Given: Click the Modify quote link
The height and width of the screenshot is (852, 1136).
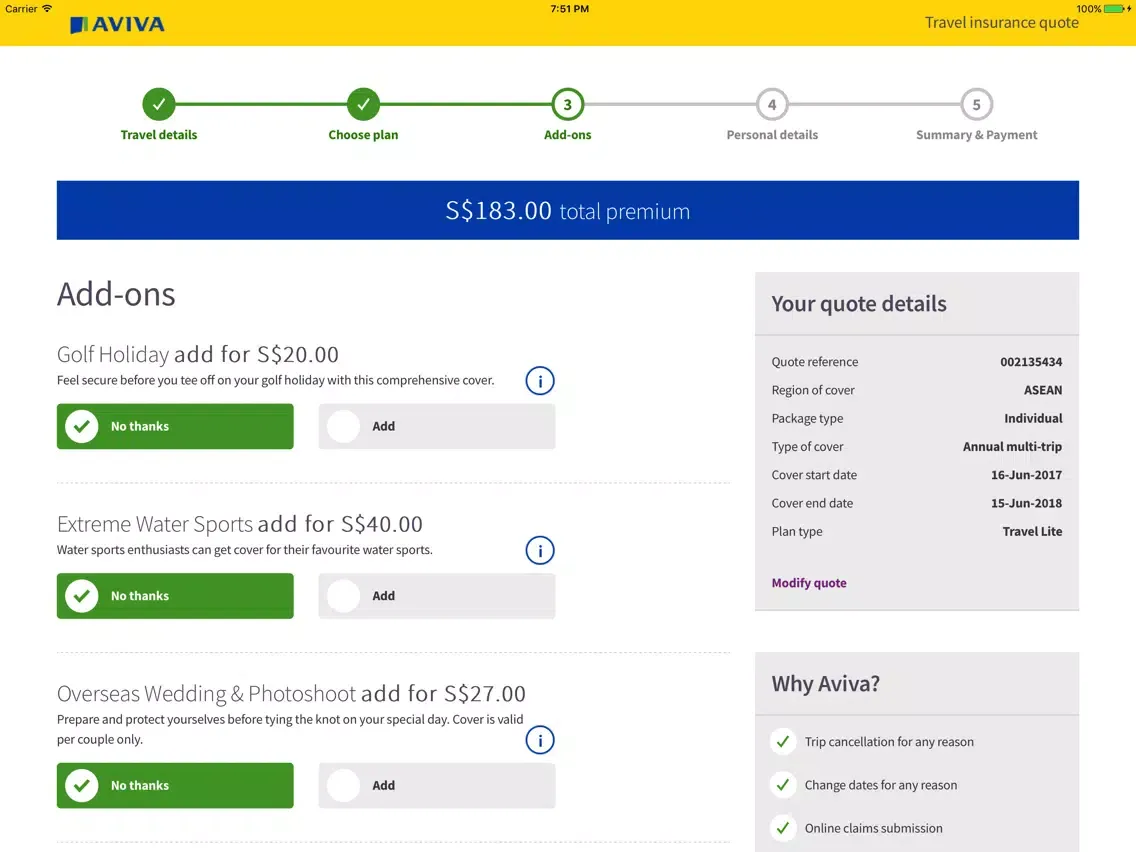Looking at the screenshot, I should tap(809, 582).
